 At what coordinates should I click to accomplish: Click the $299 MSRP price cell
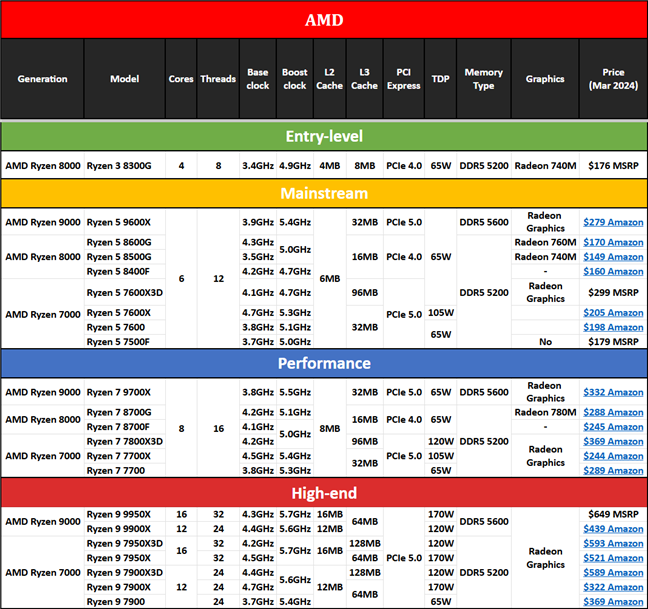tap(613, 293)
